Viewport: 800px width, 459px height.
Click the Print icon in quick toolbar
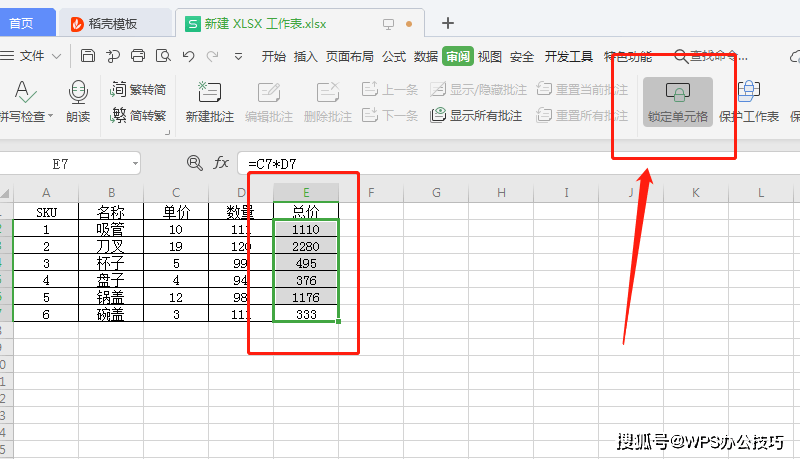[138, 56]
